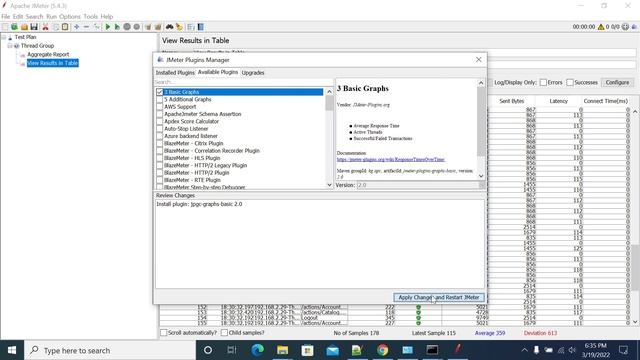Viewport: 640px width, 360px height.
Task: Click the Plugins Manager icon at toolbar far right
Action: click(x=635, y=27)
